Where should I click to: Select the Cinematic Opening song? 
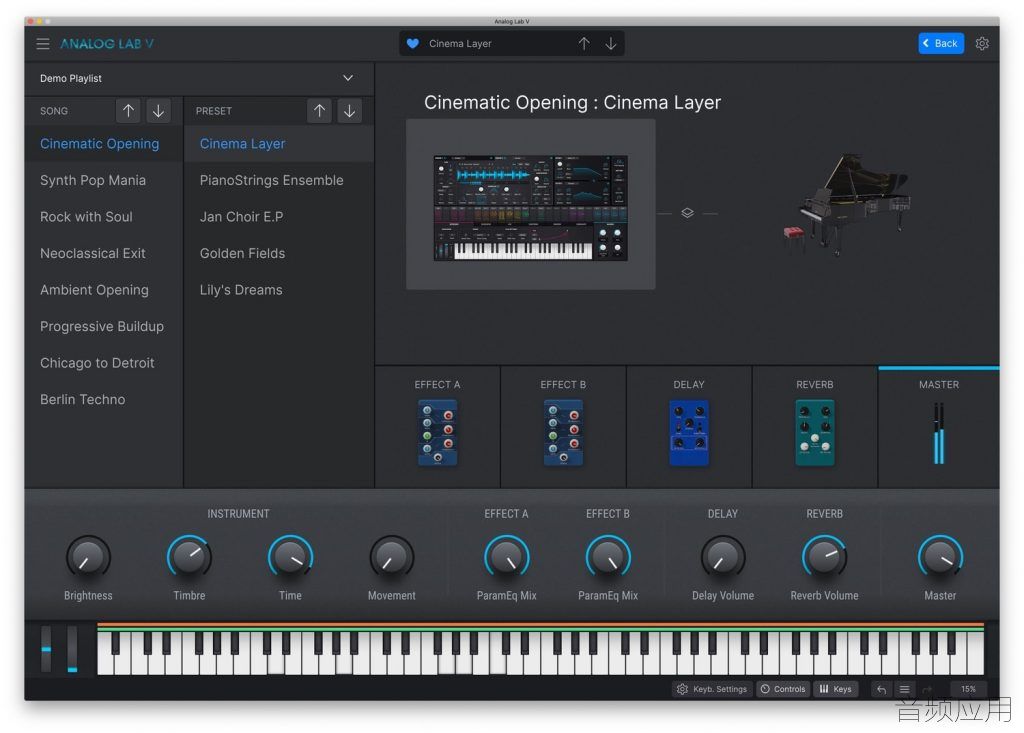104,144
